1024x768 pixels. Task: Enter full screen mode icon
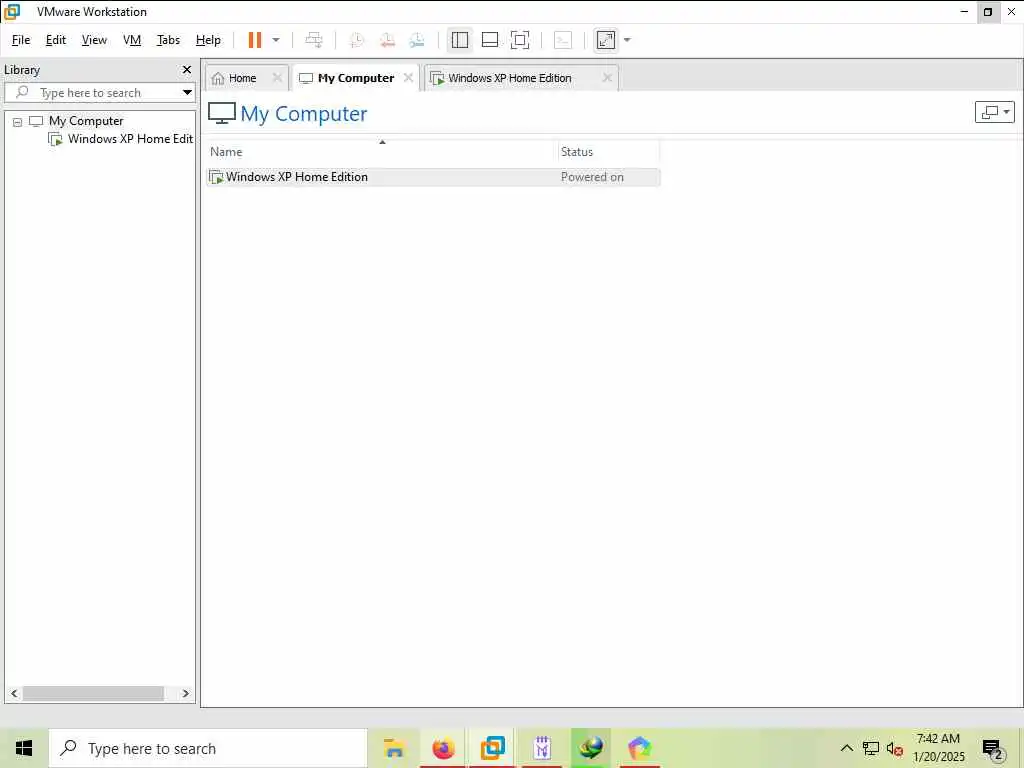pos(520,40)
